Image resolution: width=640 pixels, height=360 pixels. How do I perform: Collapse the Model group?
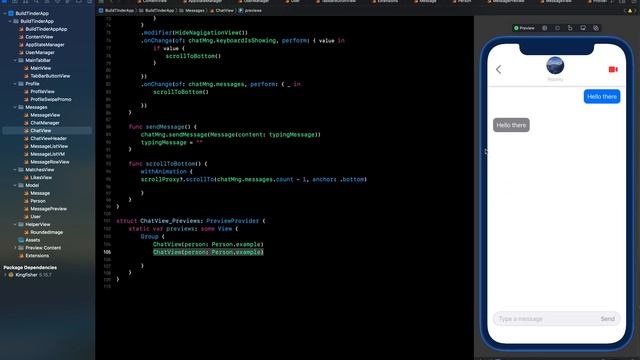pyautogui.click(x=15, y=185)
